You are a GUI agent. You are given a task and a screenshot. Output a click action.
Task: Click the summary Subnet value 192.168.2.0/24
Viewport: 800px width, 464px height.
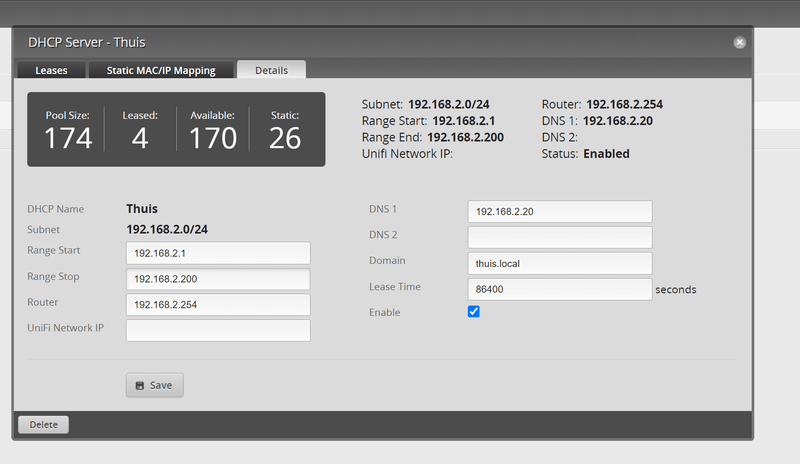click(x=448, y=104)
